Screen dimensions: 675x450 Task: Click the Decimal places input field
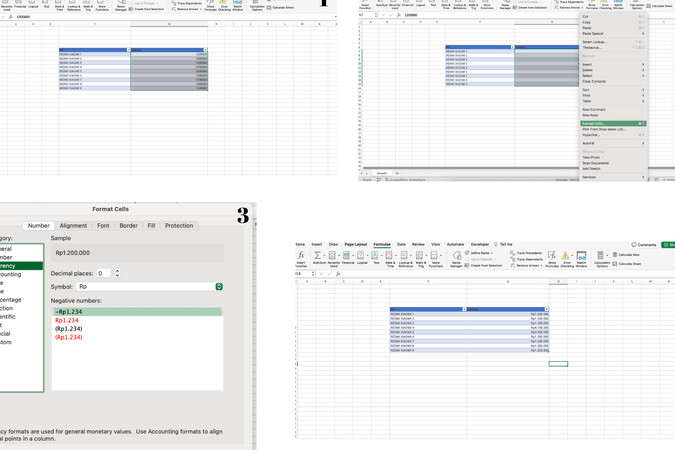101,273
